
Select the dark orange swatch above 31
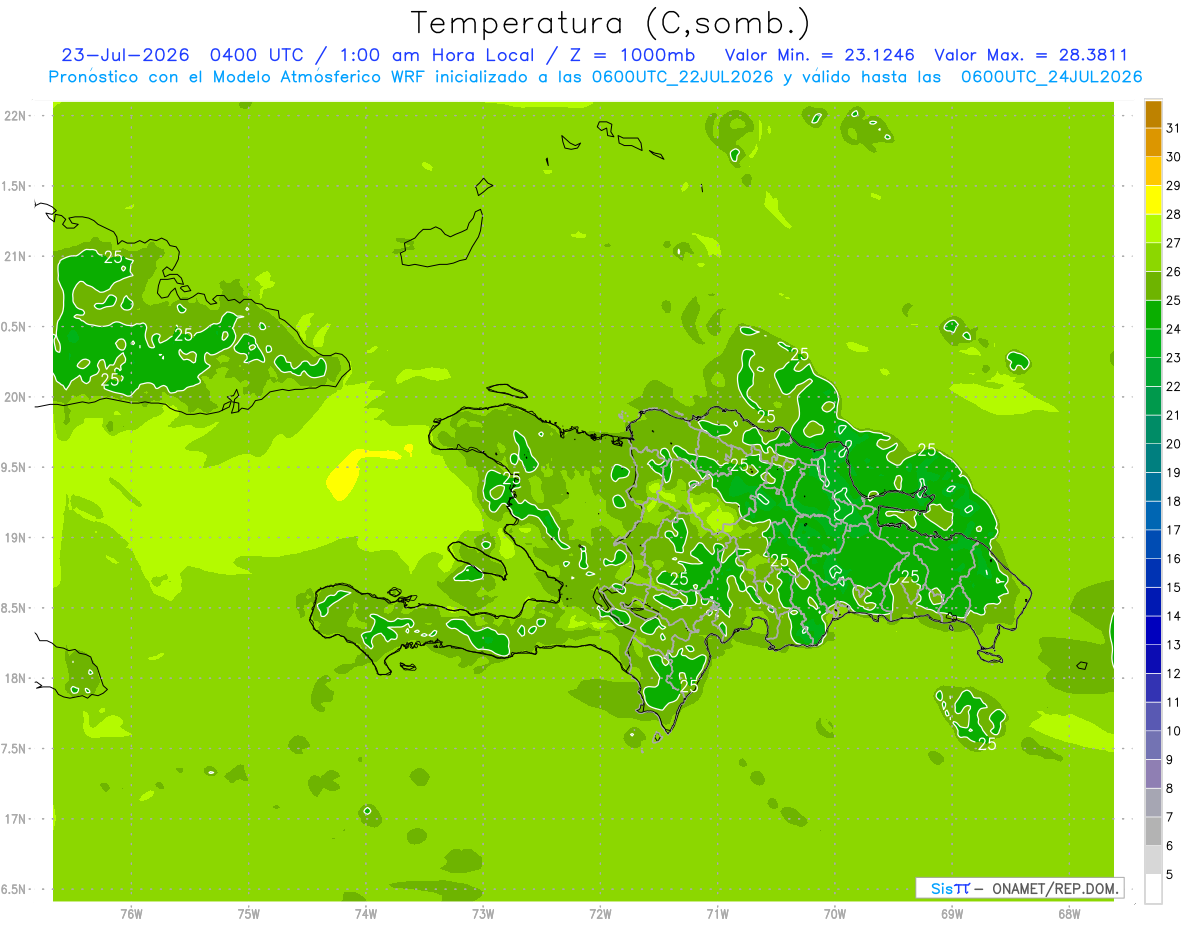[x=1153, y=114]
